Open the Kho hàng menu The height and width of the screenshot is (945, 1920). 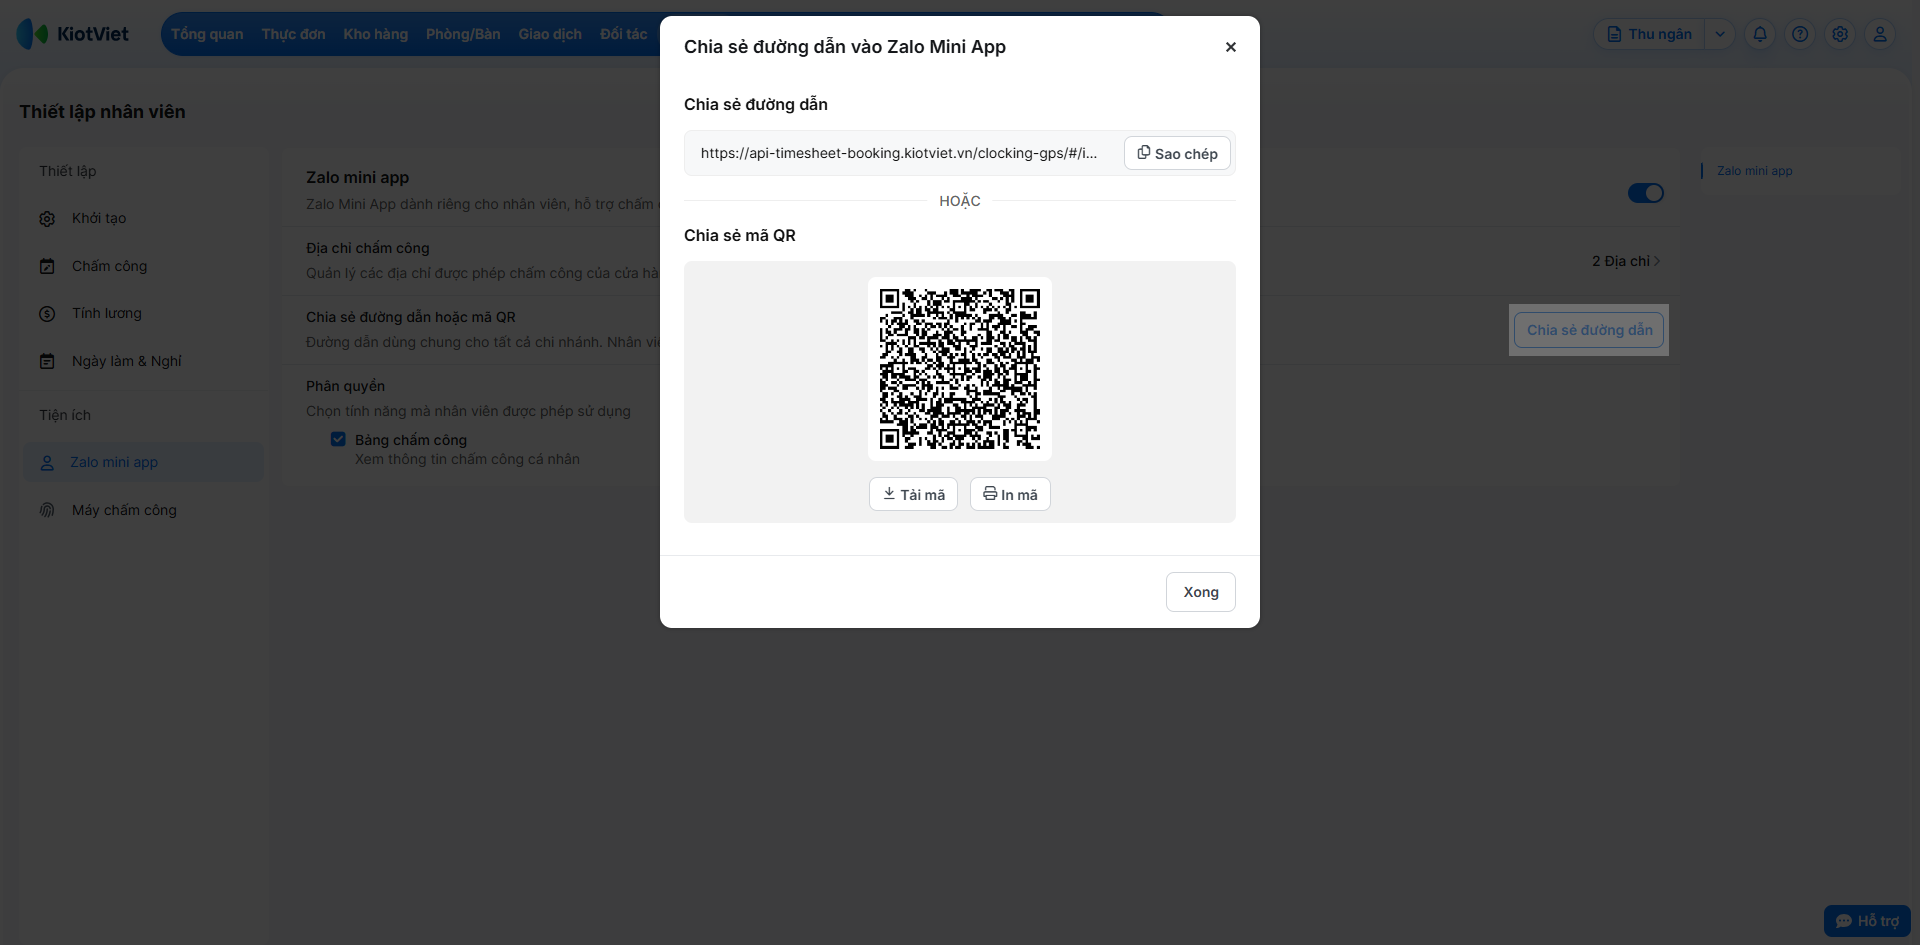click(376, 34)
